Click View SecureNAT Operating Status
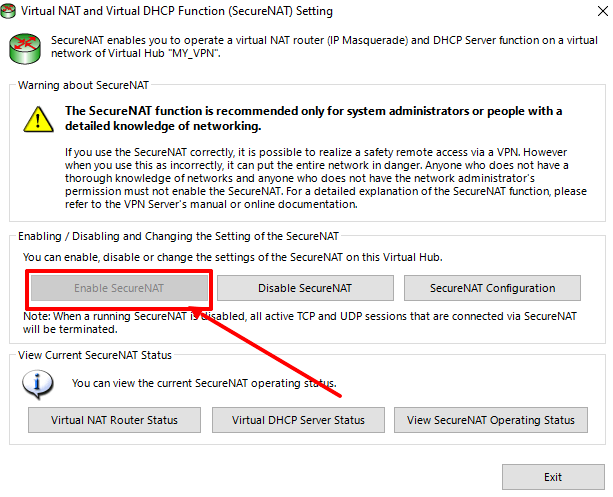The width and height of the screenshot is (613, 497). pyautogui.click(x=490, y=420)
